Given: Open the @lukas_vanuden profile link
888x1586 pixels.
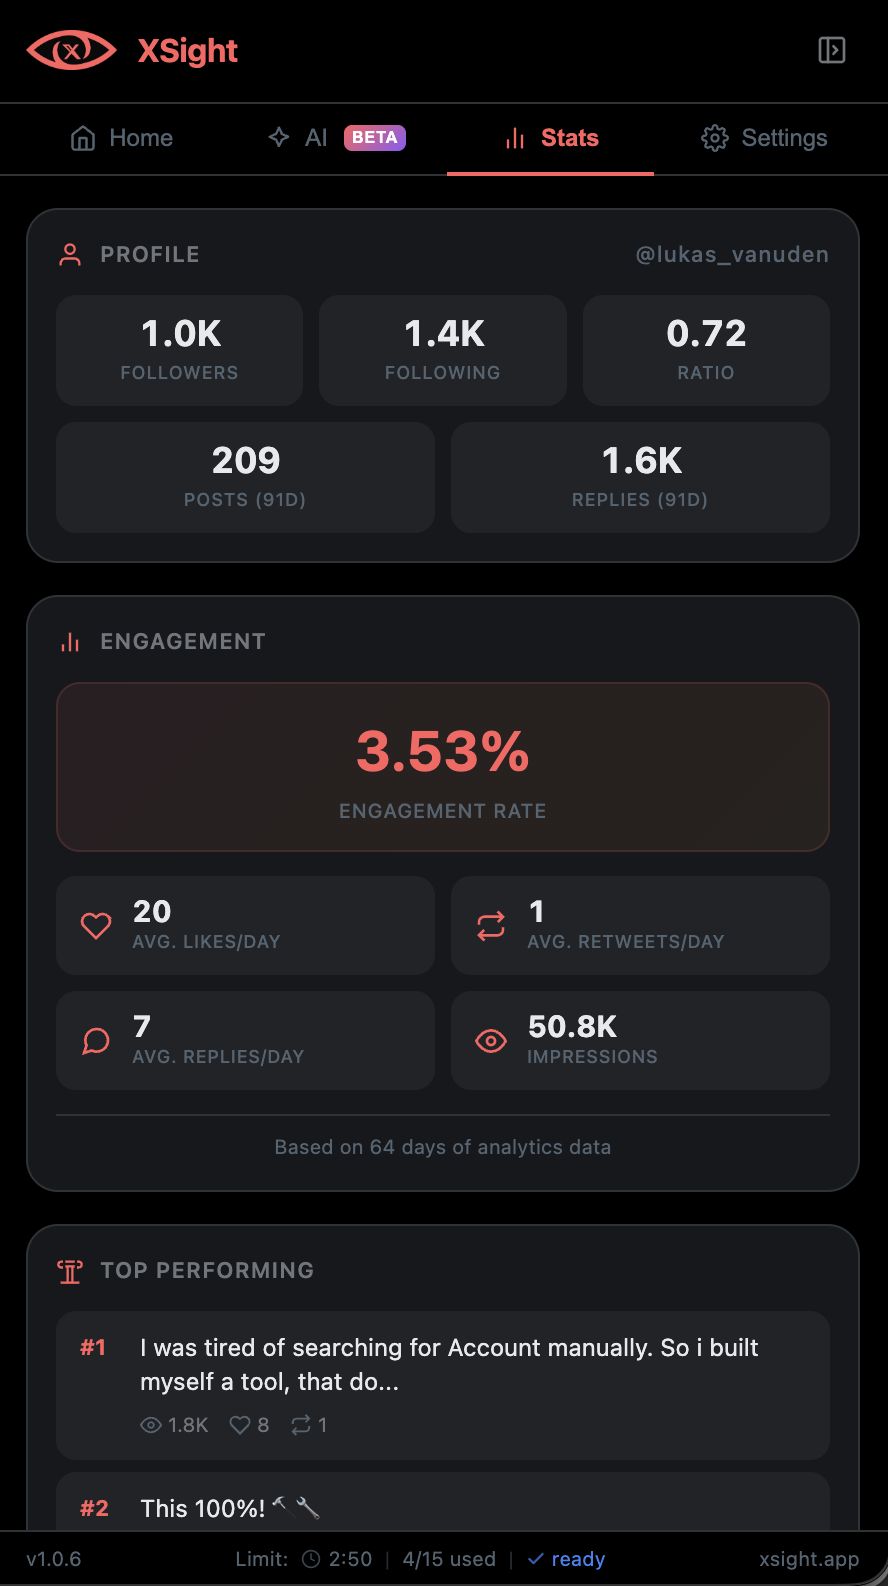Looking at the screenshot, I should point(733,254).
